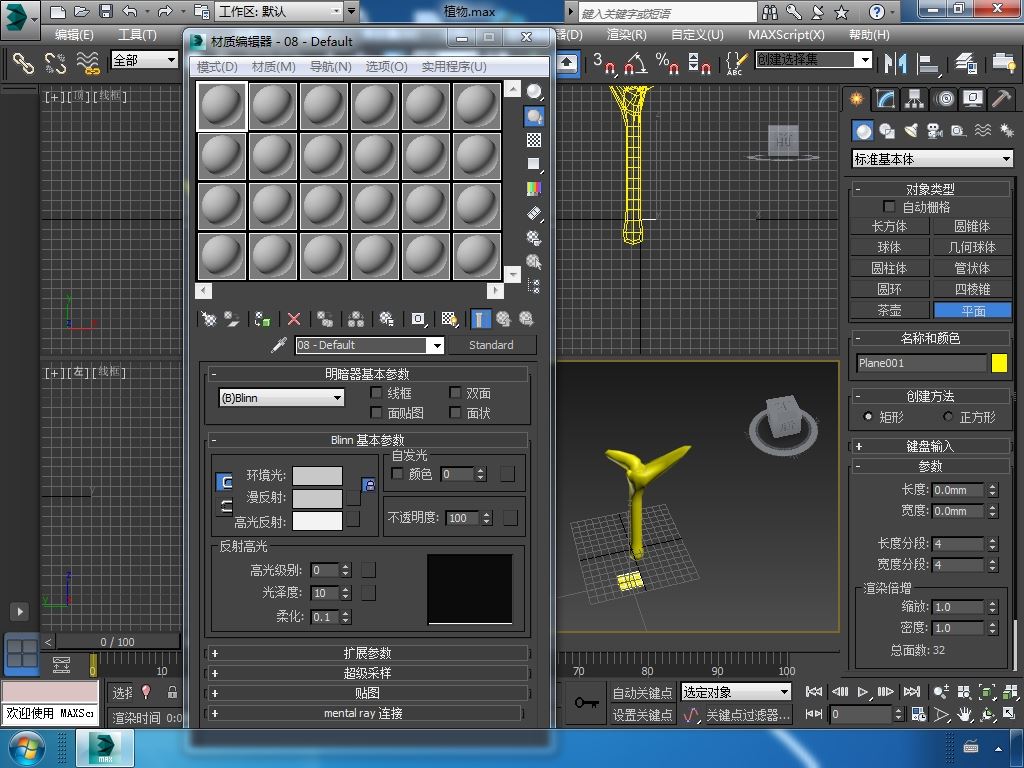Enable the 面贴图 checkbox
Screen dimensions: 1024x768
tap(376, 413)
